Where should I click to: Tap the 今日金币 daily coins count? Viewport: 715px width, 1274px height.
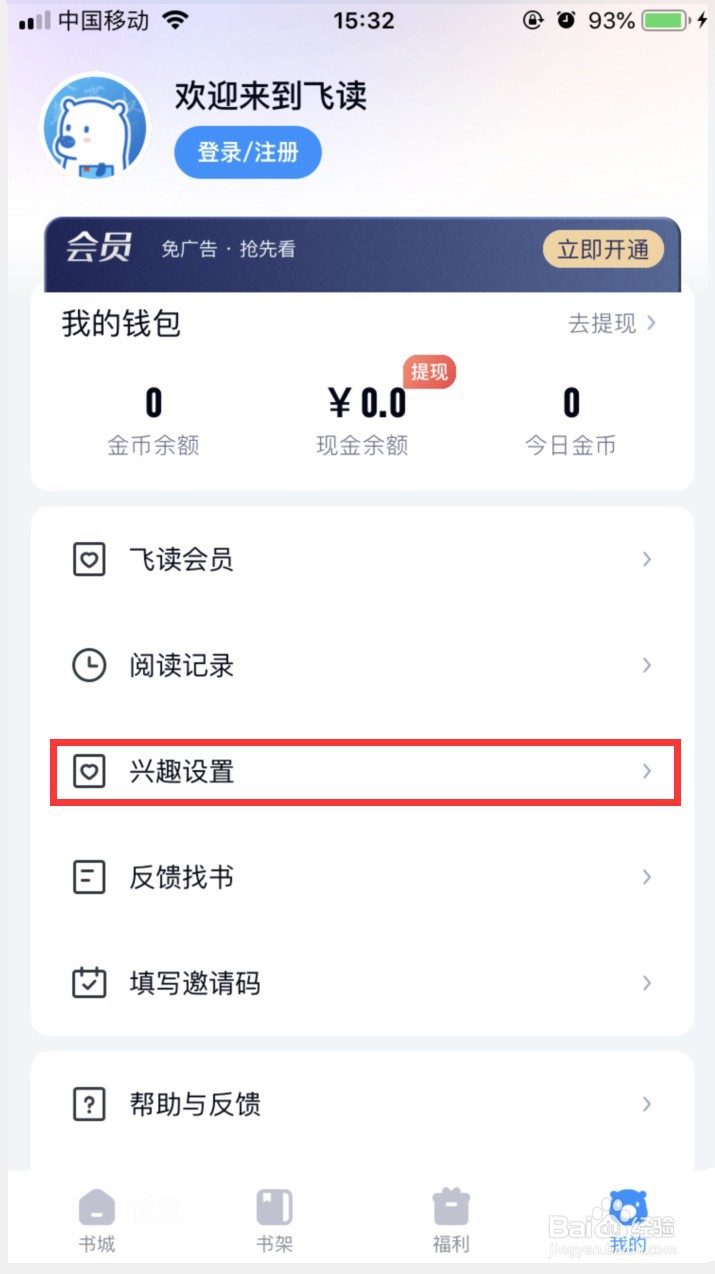[x=571, y=420]
